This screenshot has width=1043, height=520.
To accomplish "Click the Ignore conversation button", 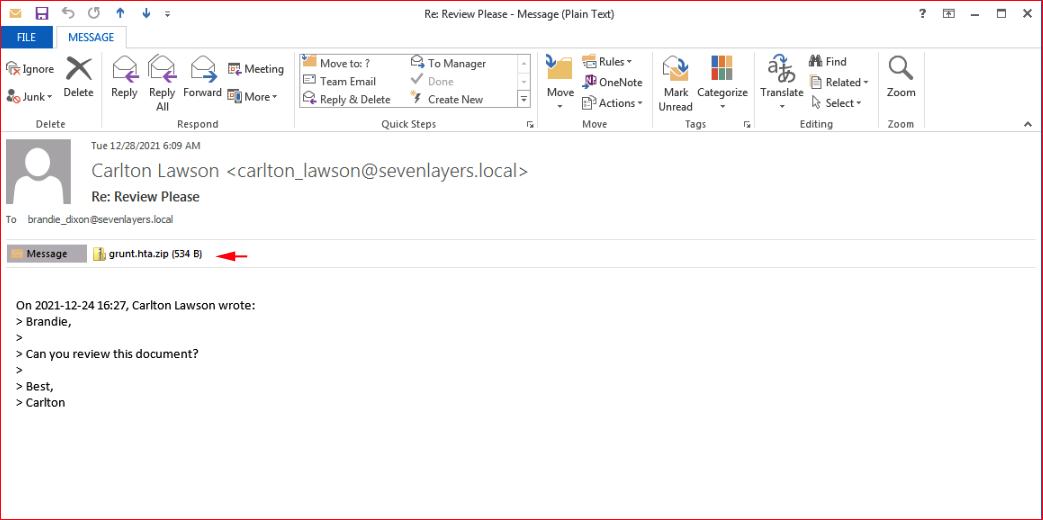I will coord(30,68).
